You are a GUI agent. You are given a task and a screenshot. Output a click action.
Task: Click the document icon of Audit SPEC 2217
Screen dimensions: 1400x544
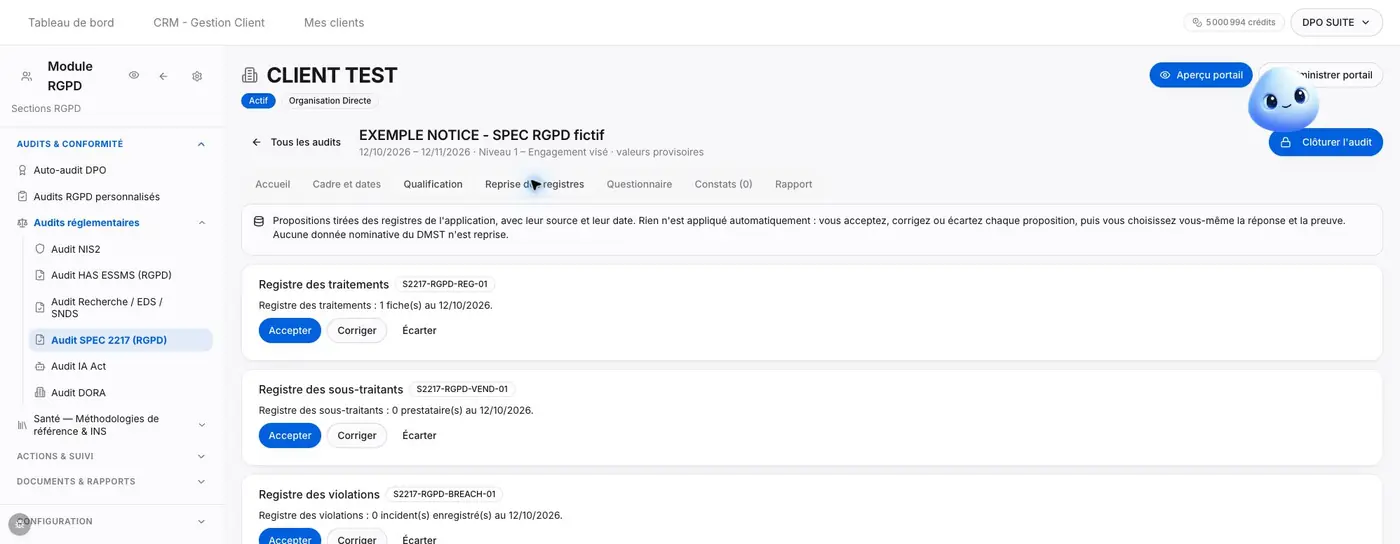40,340
